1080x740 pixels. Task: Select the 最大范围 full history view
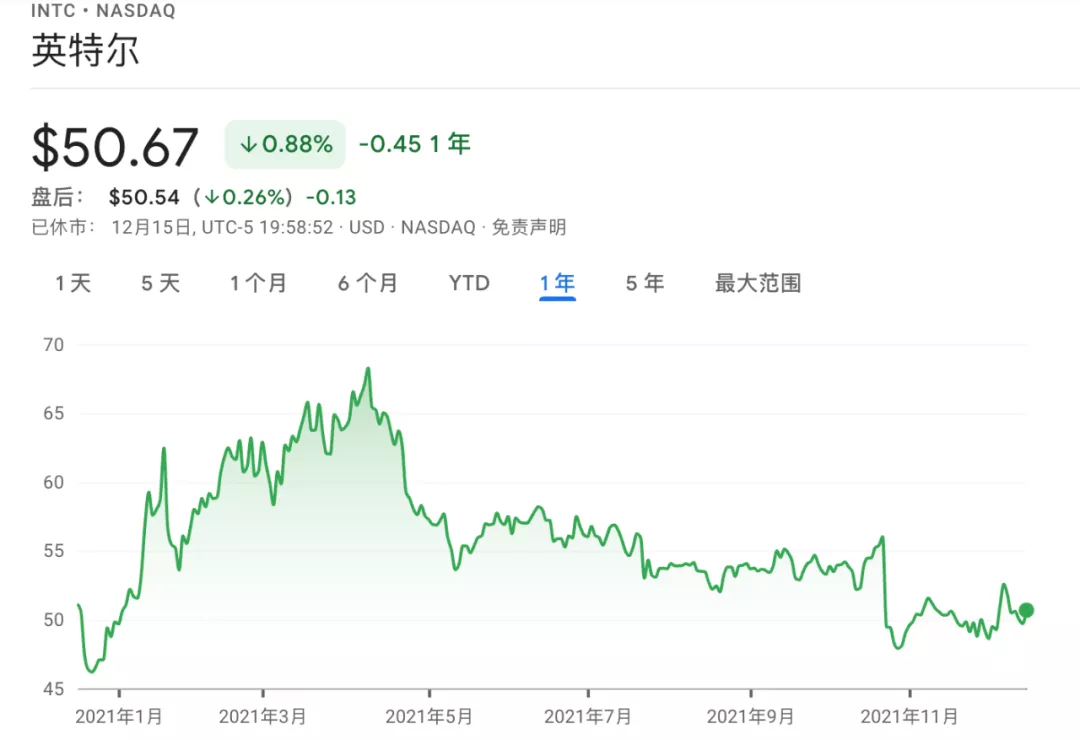[x=756, y=283]
